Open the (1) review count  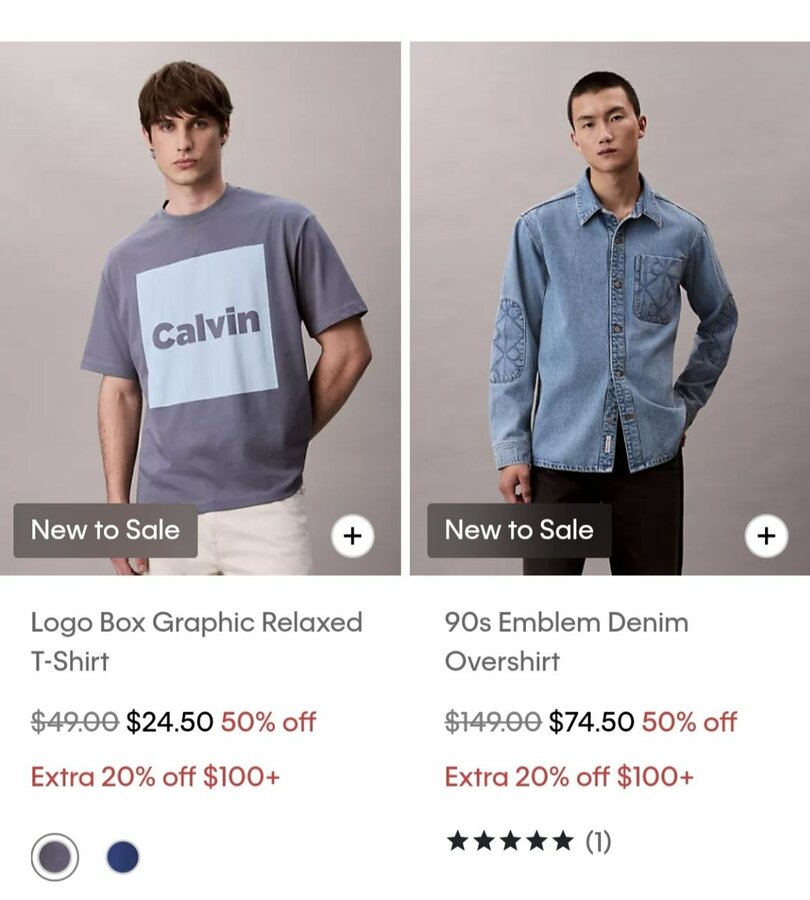click(598, 841)
